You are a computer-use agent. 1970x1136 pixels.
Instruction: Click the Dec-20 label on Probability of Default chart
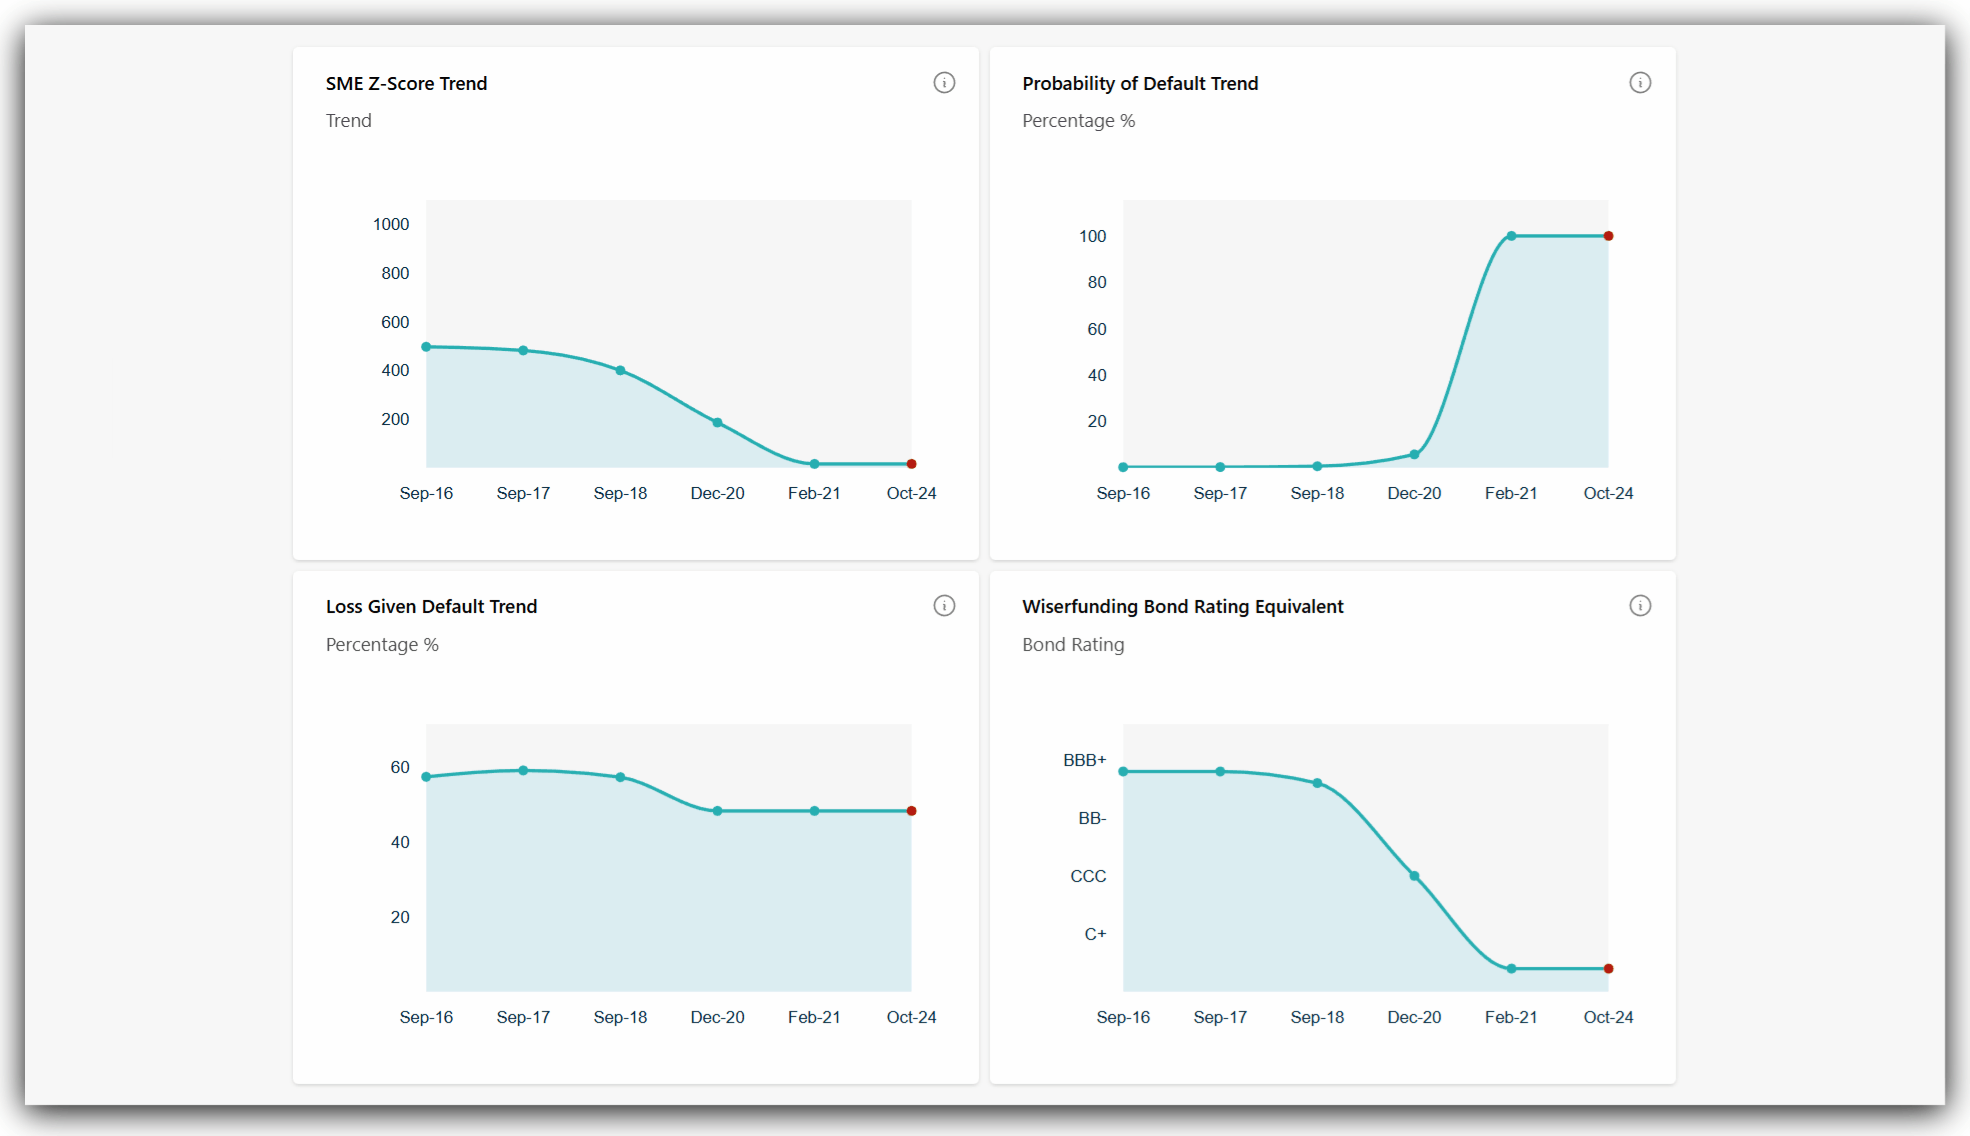coord(1413,492)
